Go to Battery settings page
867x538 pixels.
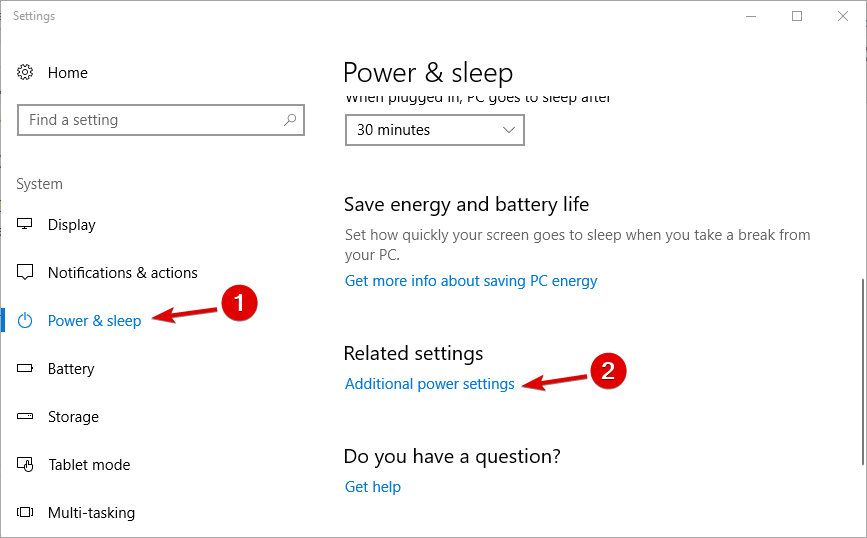(x=71, y=369)
